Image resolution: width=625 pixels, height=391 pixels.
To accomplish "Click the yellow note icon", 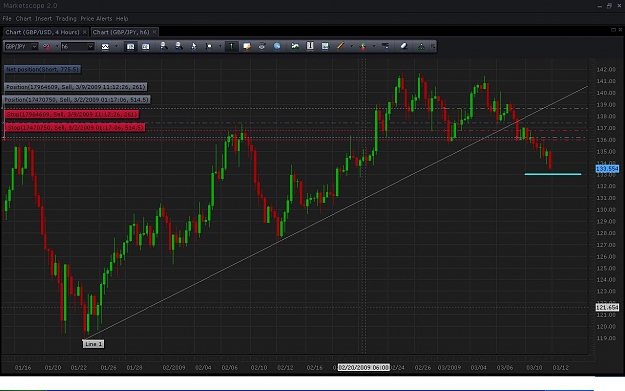I will click(247, 47).
